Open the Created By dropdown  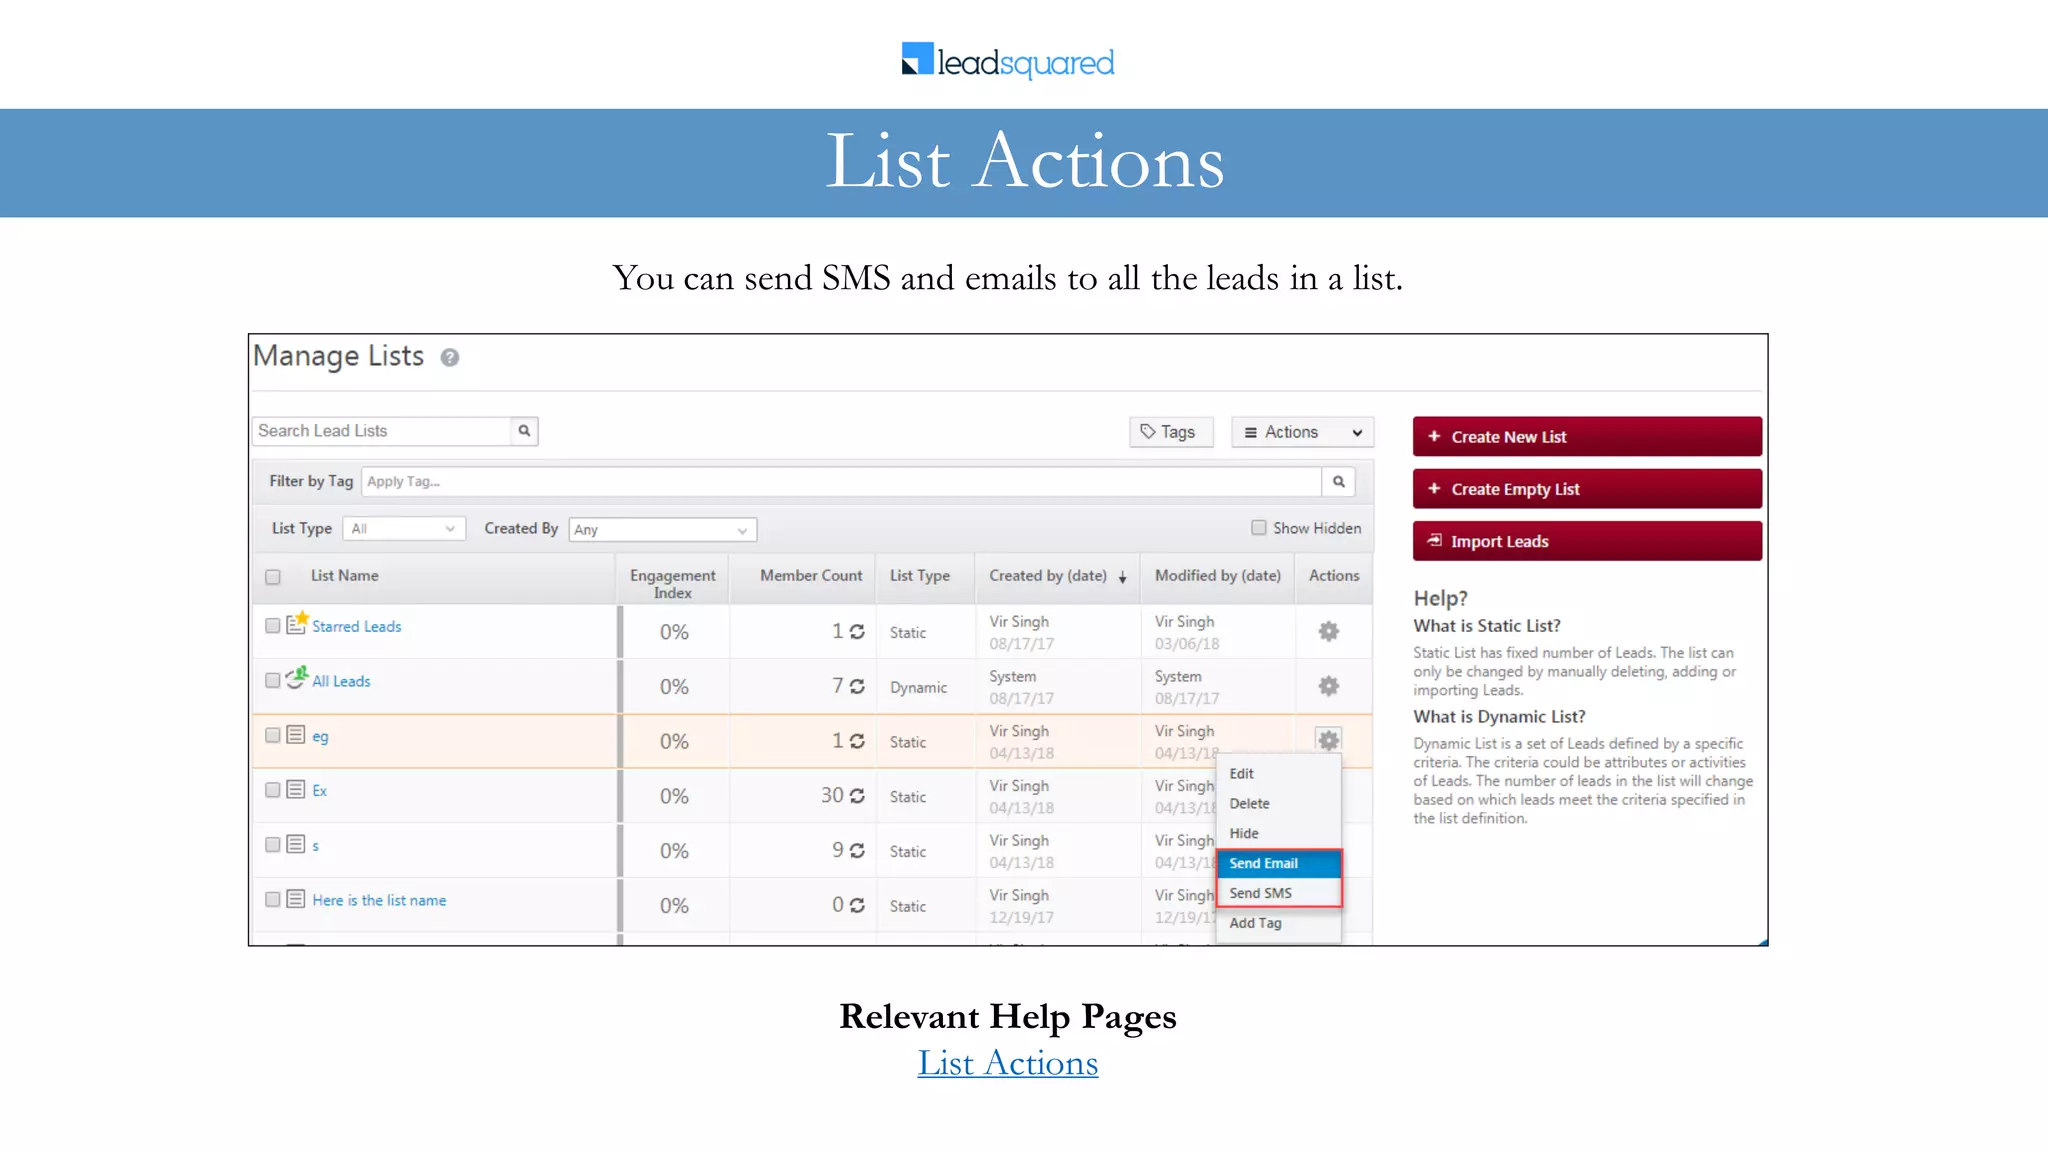click(662, 530)
